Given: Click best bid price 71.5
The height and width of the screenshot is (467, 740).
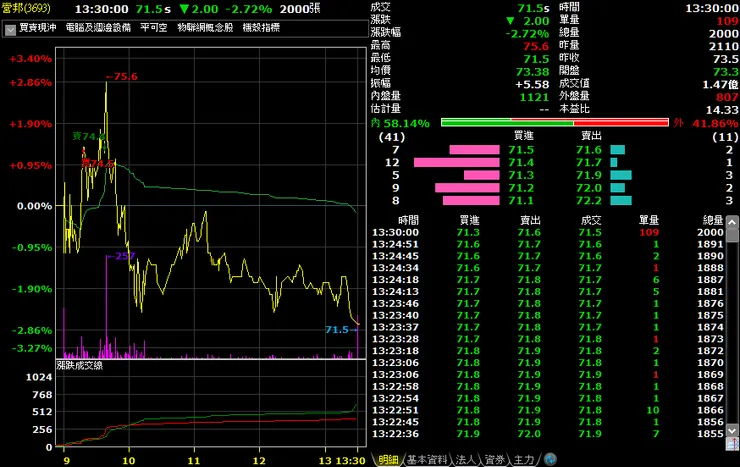Looking at the screenshot, I should pyautogui.click(x=521, y=150).
